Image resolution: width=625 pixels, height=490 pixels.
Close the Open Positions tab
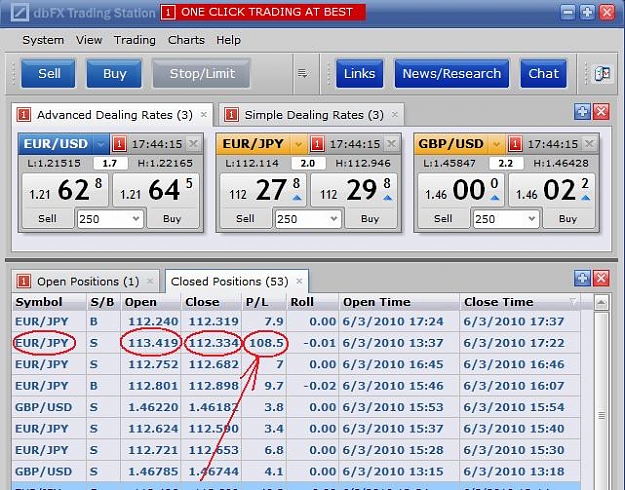click(150, 281)
